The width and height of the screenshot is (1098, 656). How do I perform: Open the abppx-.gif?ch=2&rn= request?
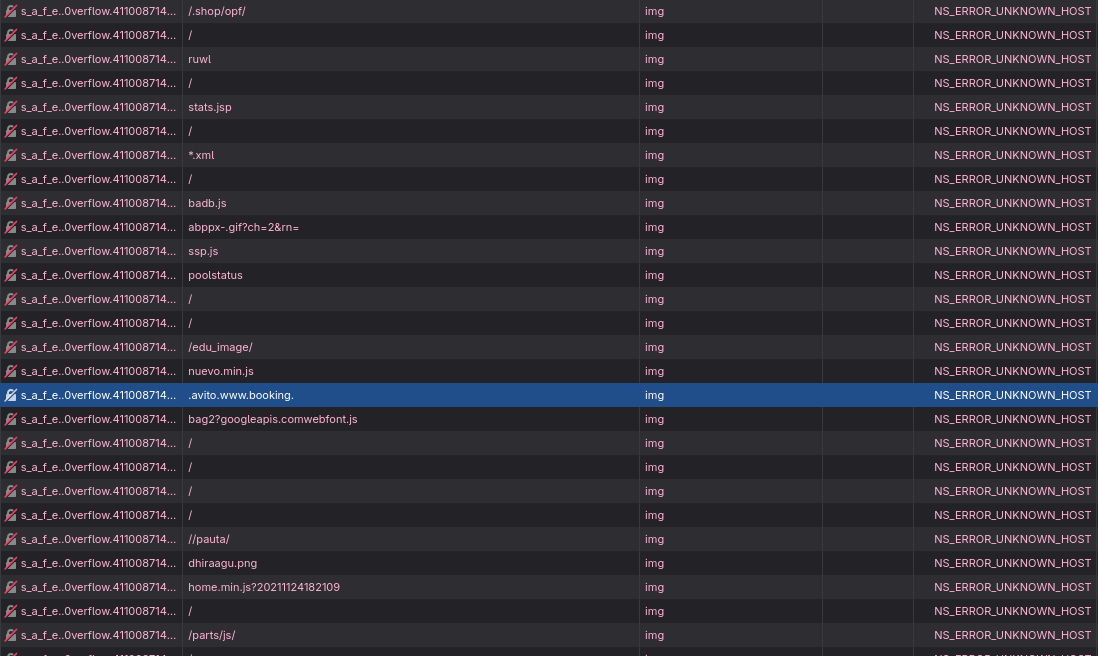pos(243,227)
